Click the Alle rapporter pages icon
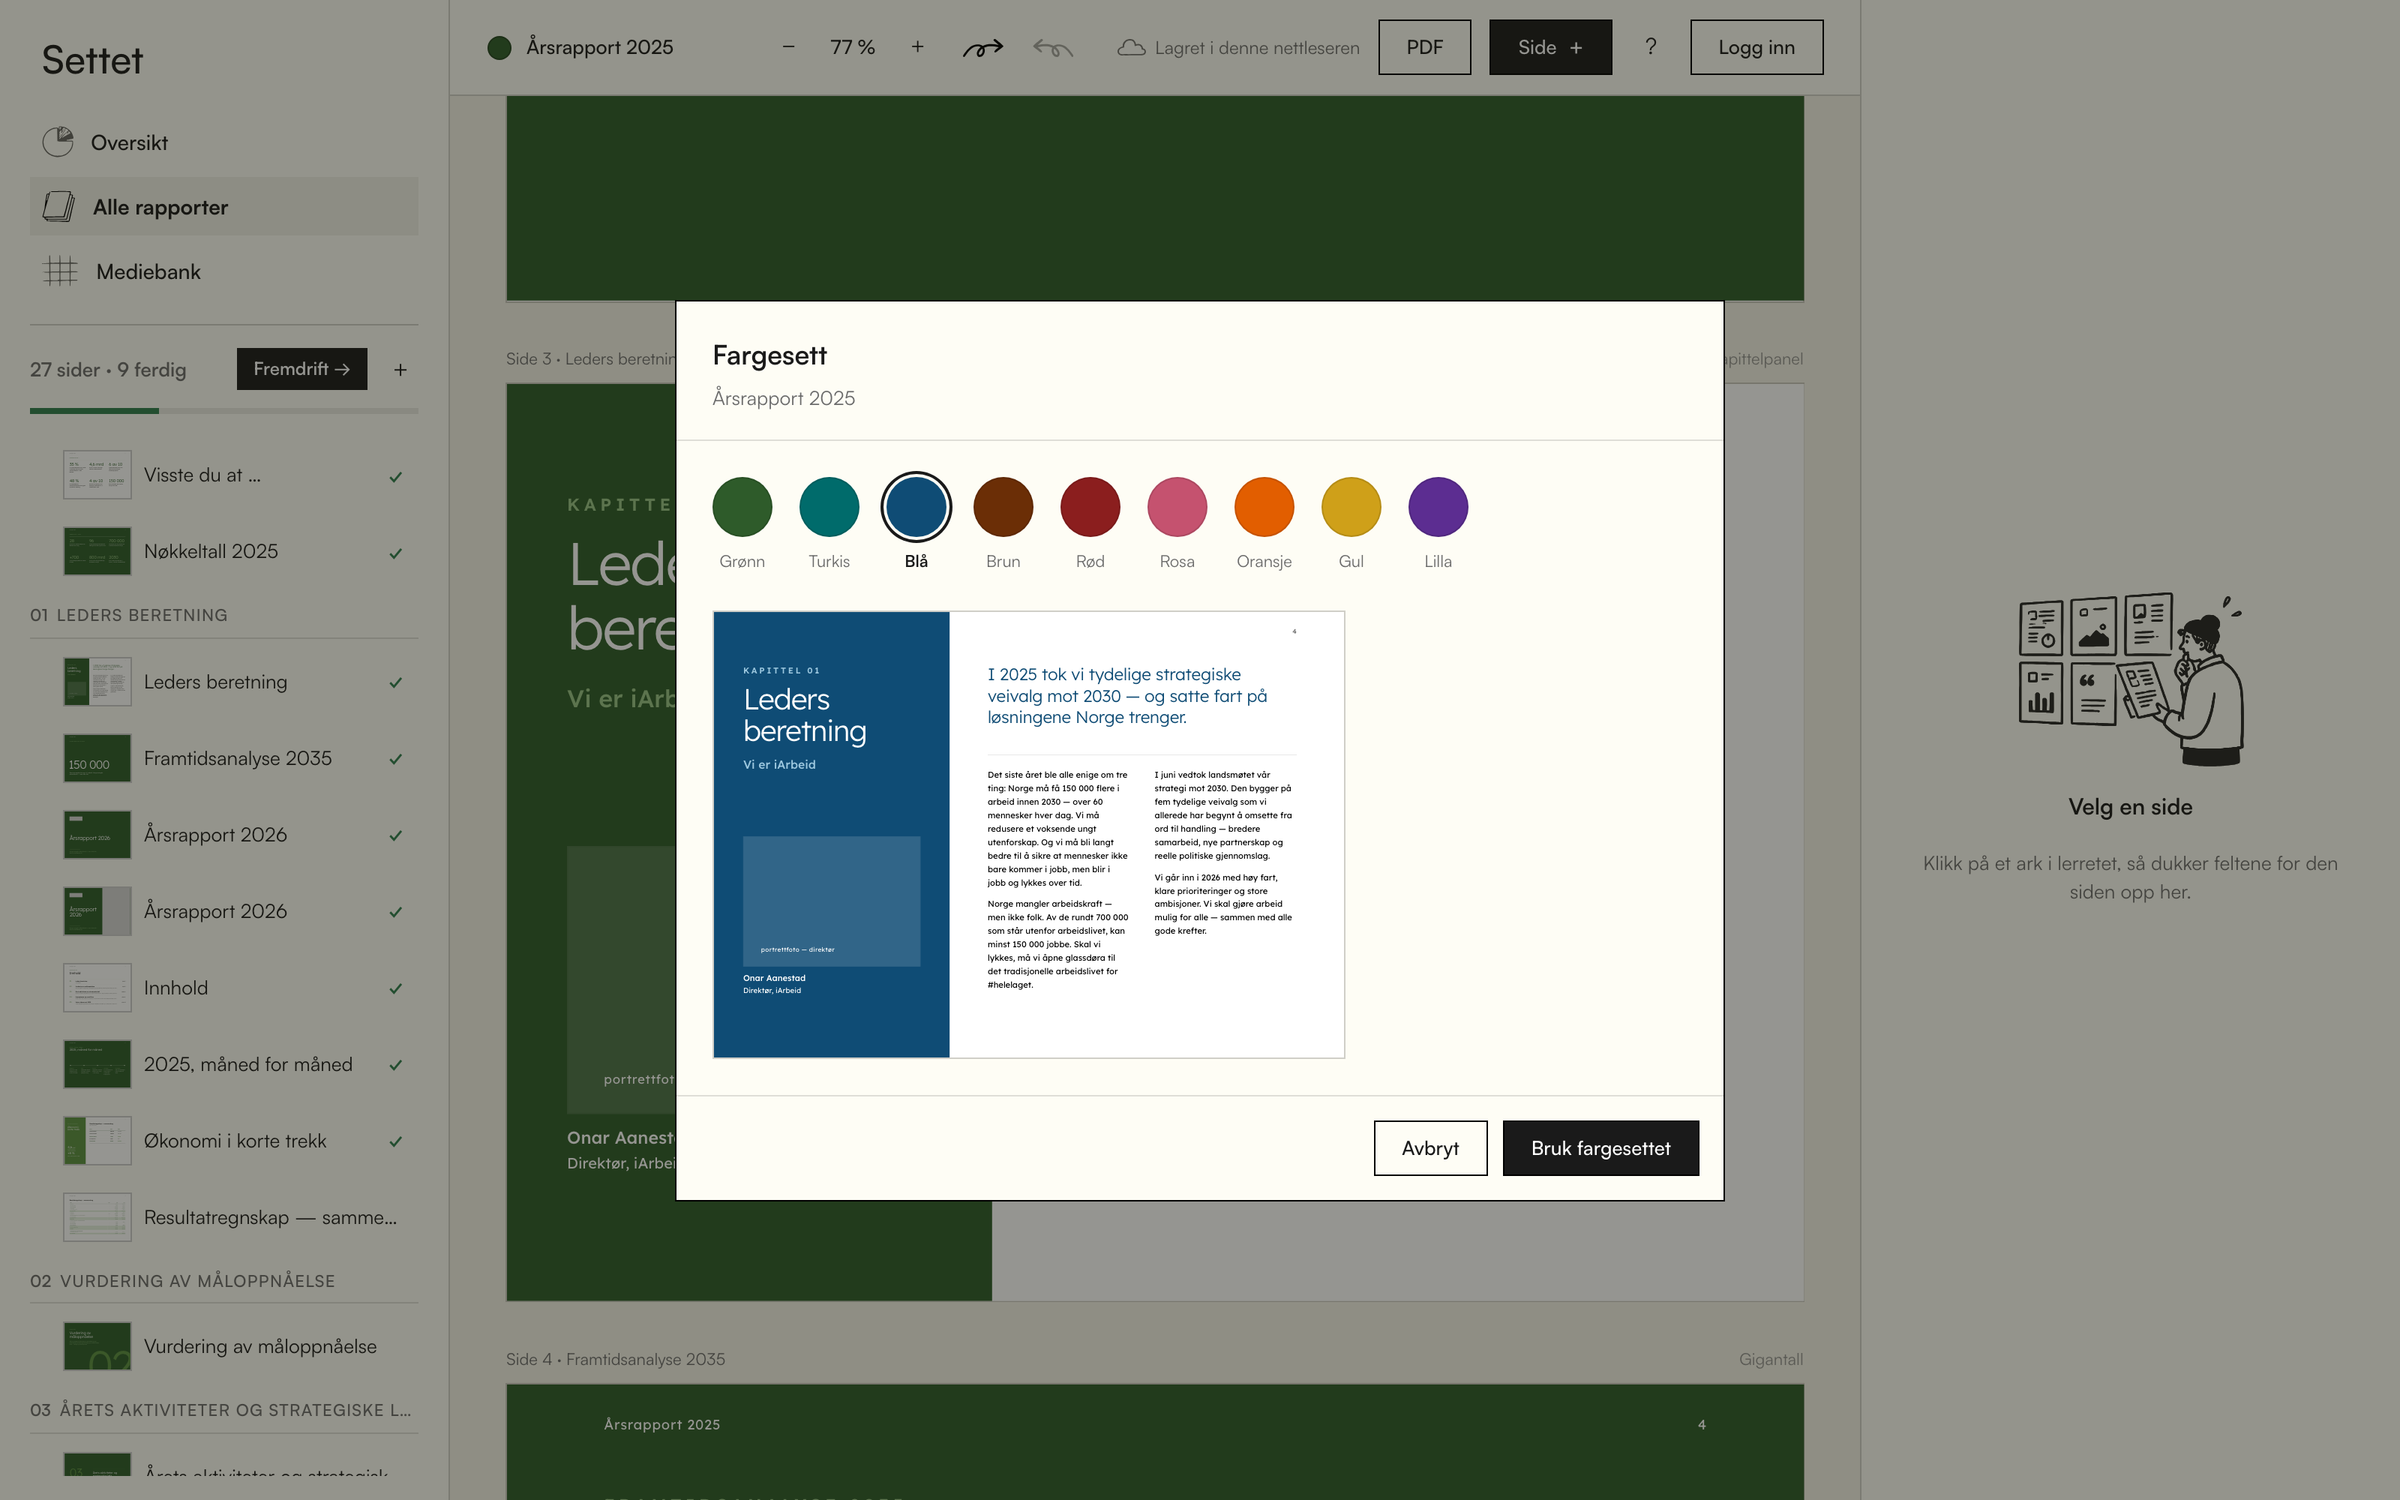2400x1500 pixels. tap(58, 207)
